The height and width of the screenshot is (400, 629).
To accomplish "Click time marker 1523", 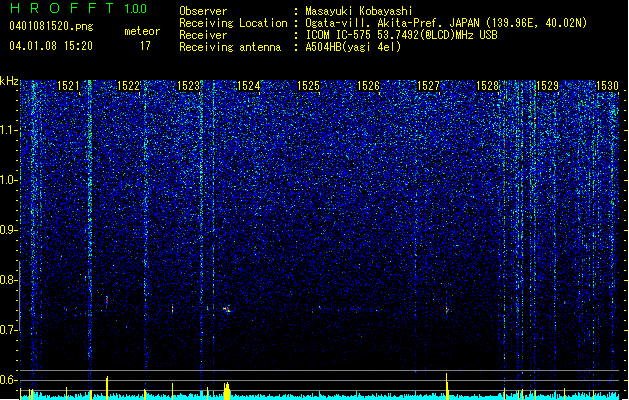I will point(189,86).
